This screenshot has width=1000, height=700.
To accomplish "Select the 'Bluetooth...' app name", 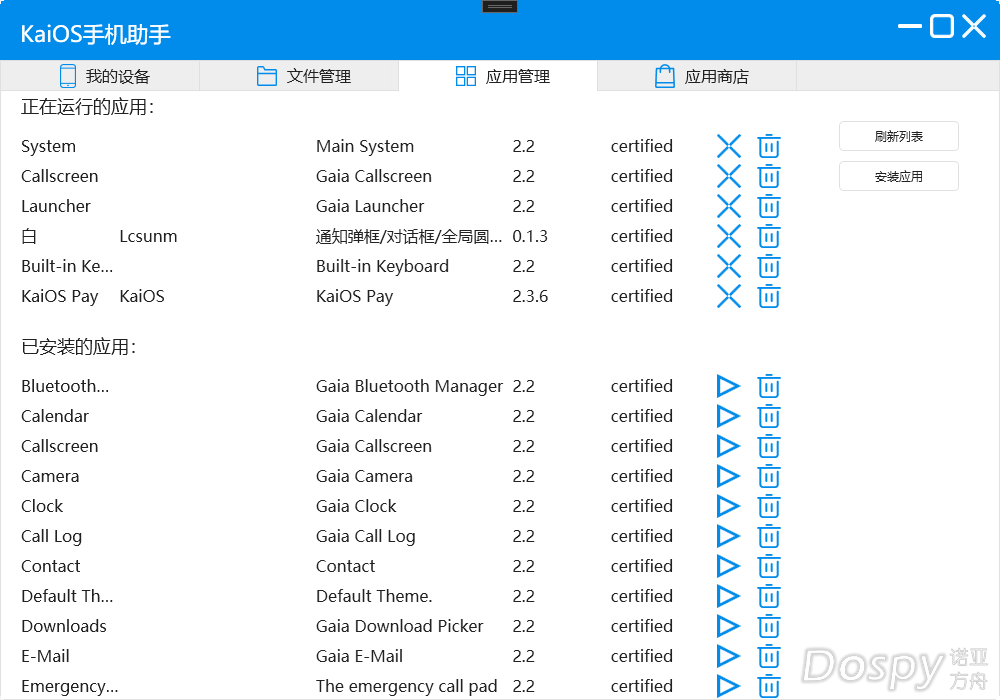I will pyautogui.click(x=65, y=386).
